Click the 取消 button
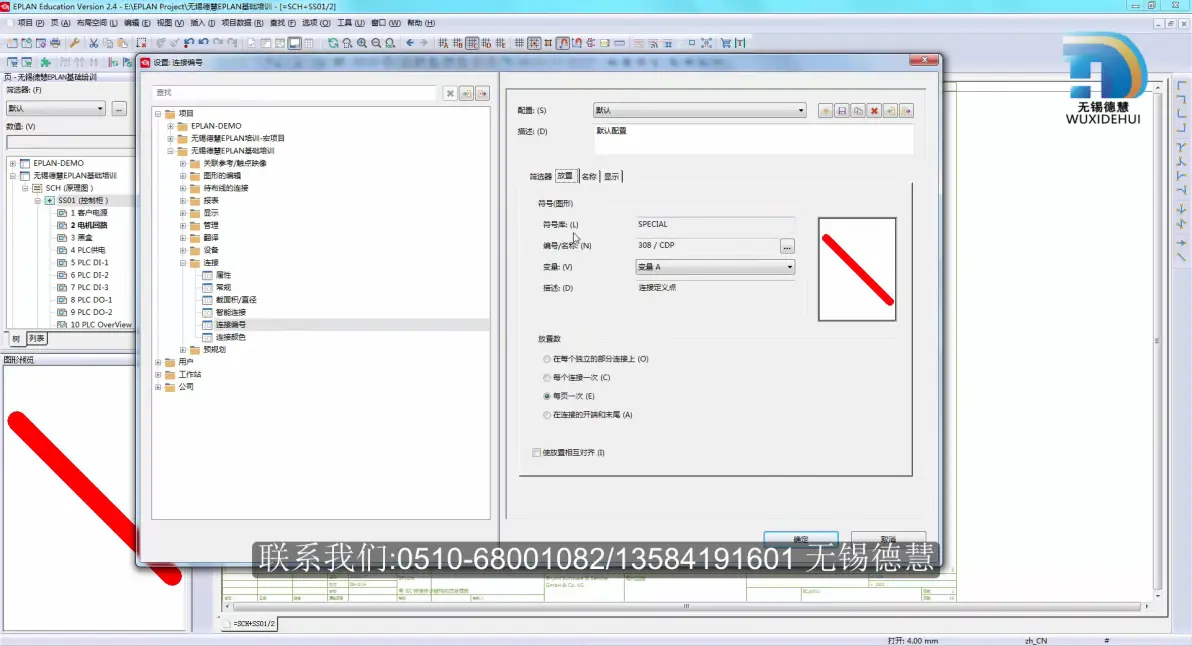This screenshot has height=646, width=1192. pyautogui.click(x=888, y=539)
